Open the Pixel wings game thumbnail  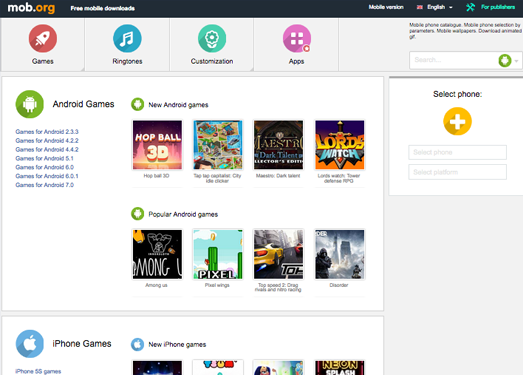pyautogui.click(x=218, y=254)
